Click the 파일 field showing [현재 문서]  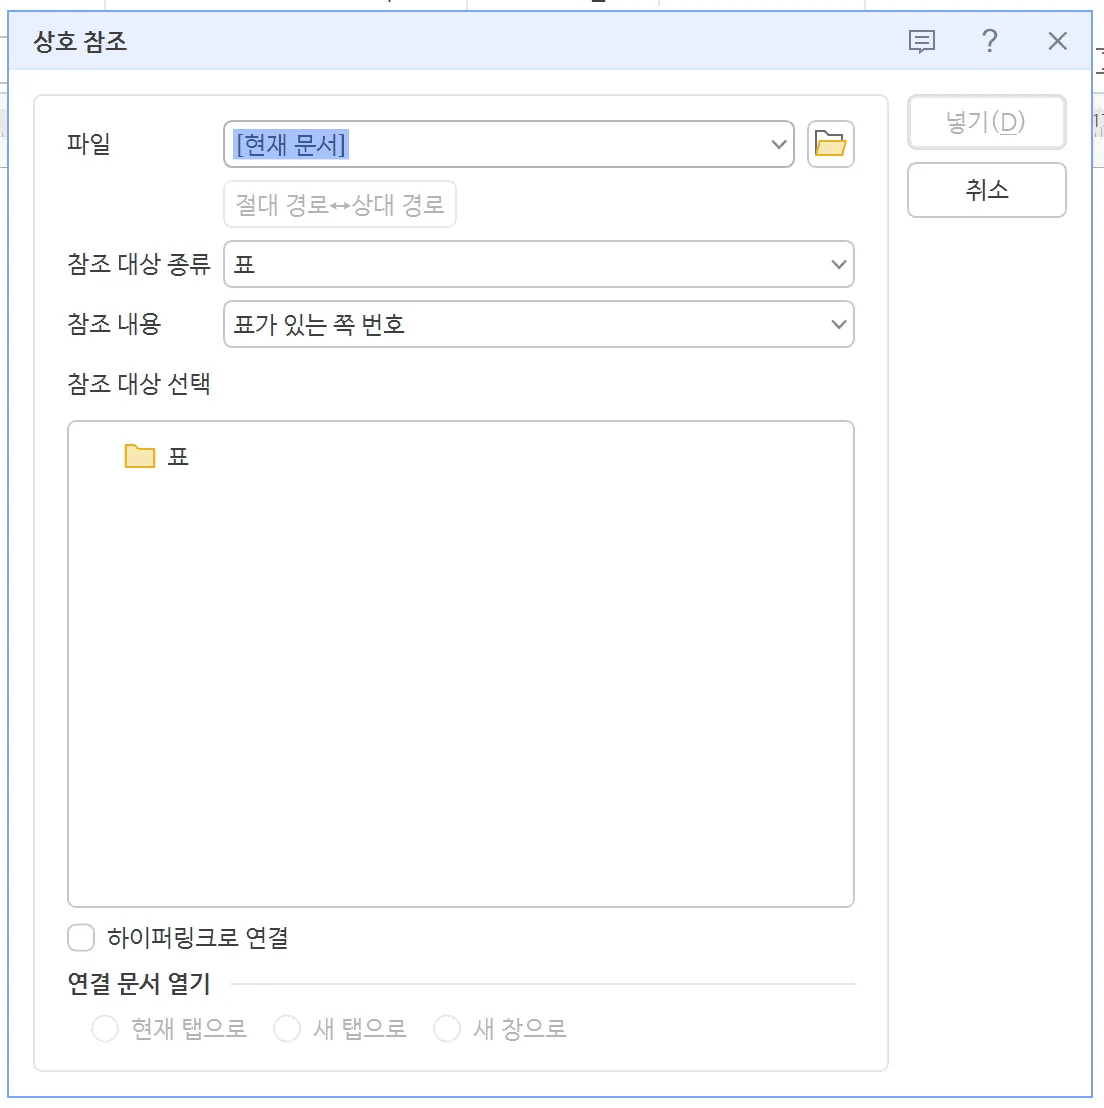(x=450, y=144)
